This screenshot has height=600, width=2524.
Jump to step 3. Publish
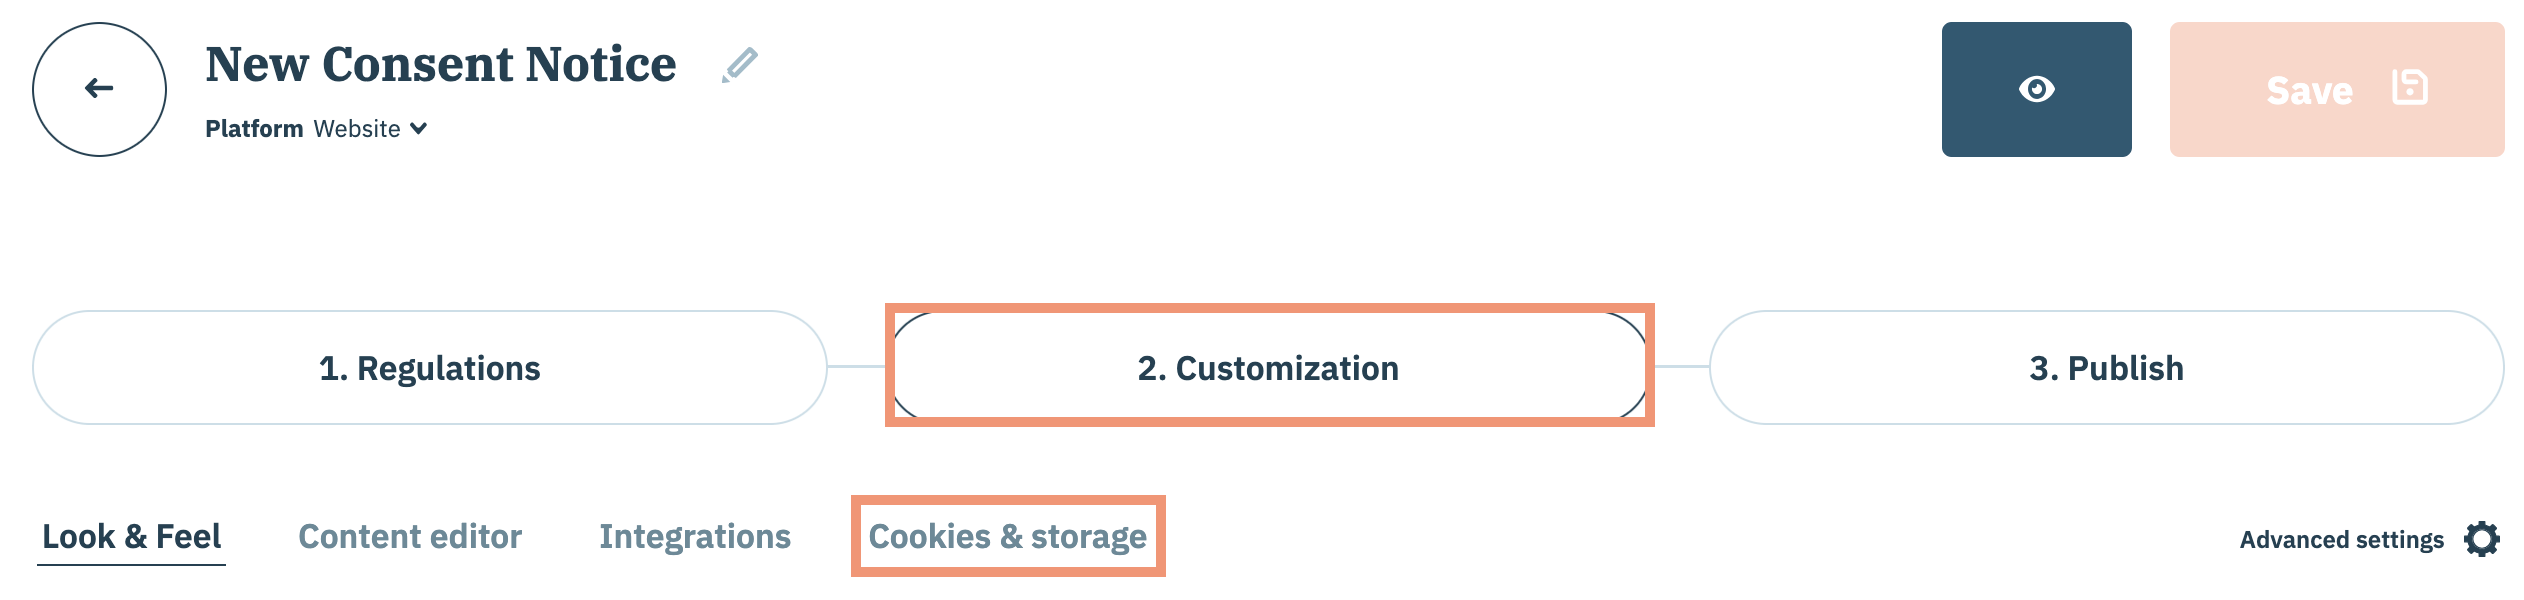coord(2106,368)
